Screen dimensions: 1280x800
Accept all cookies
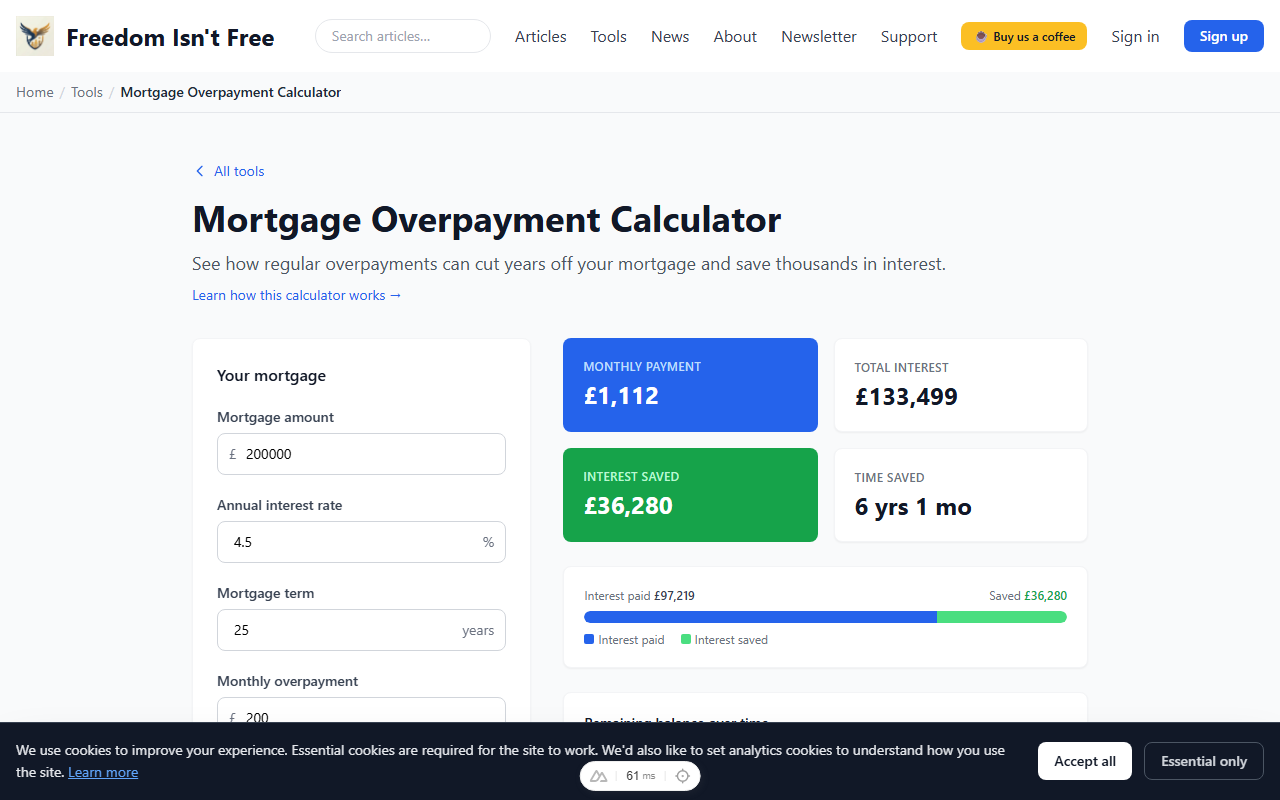1084,761
